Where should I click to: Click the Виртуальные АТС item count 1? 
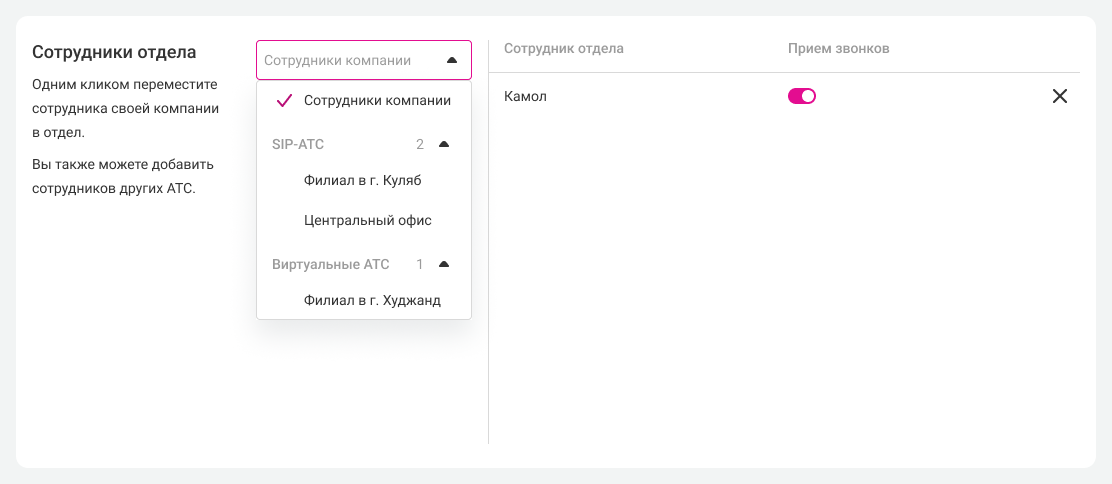(x=420, y=264)
